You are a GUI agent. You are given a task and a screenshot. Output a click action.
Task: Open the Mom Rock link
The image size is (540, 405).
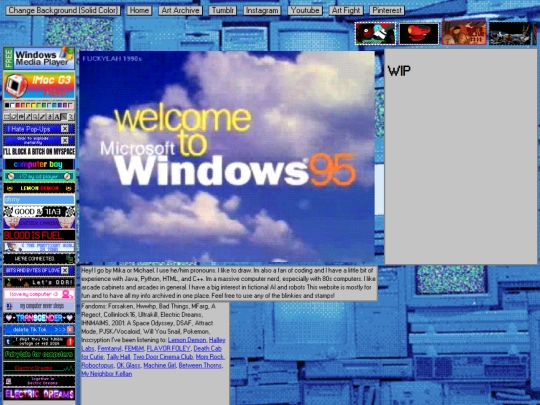coord(209,357)
